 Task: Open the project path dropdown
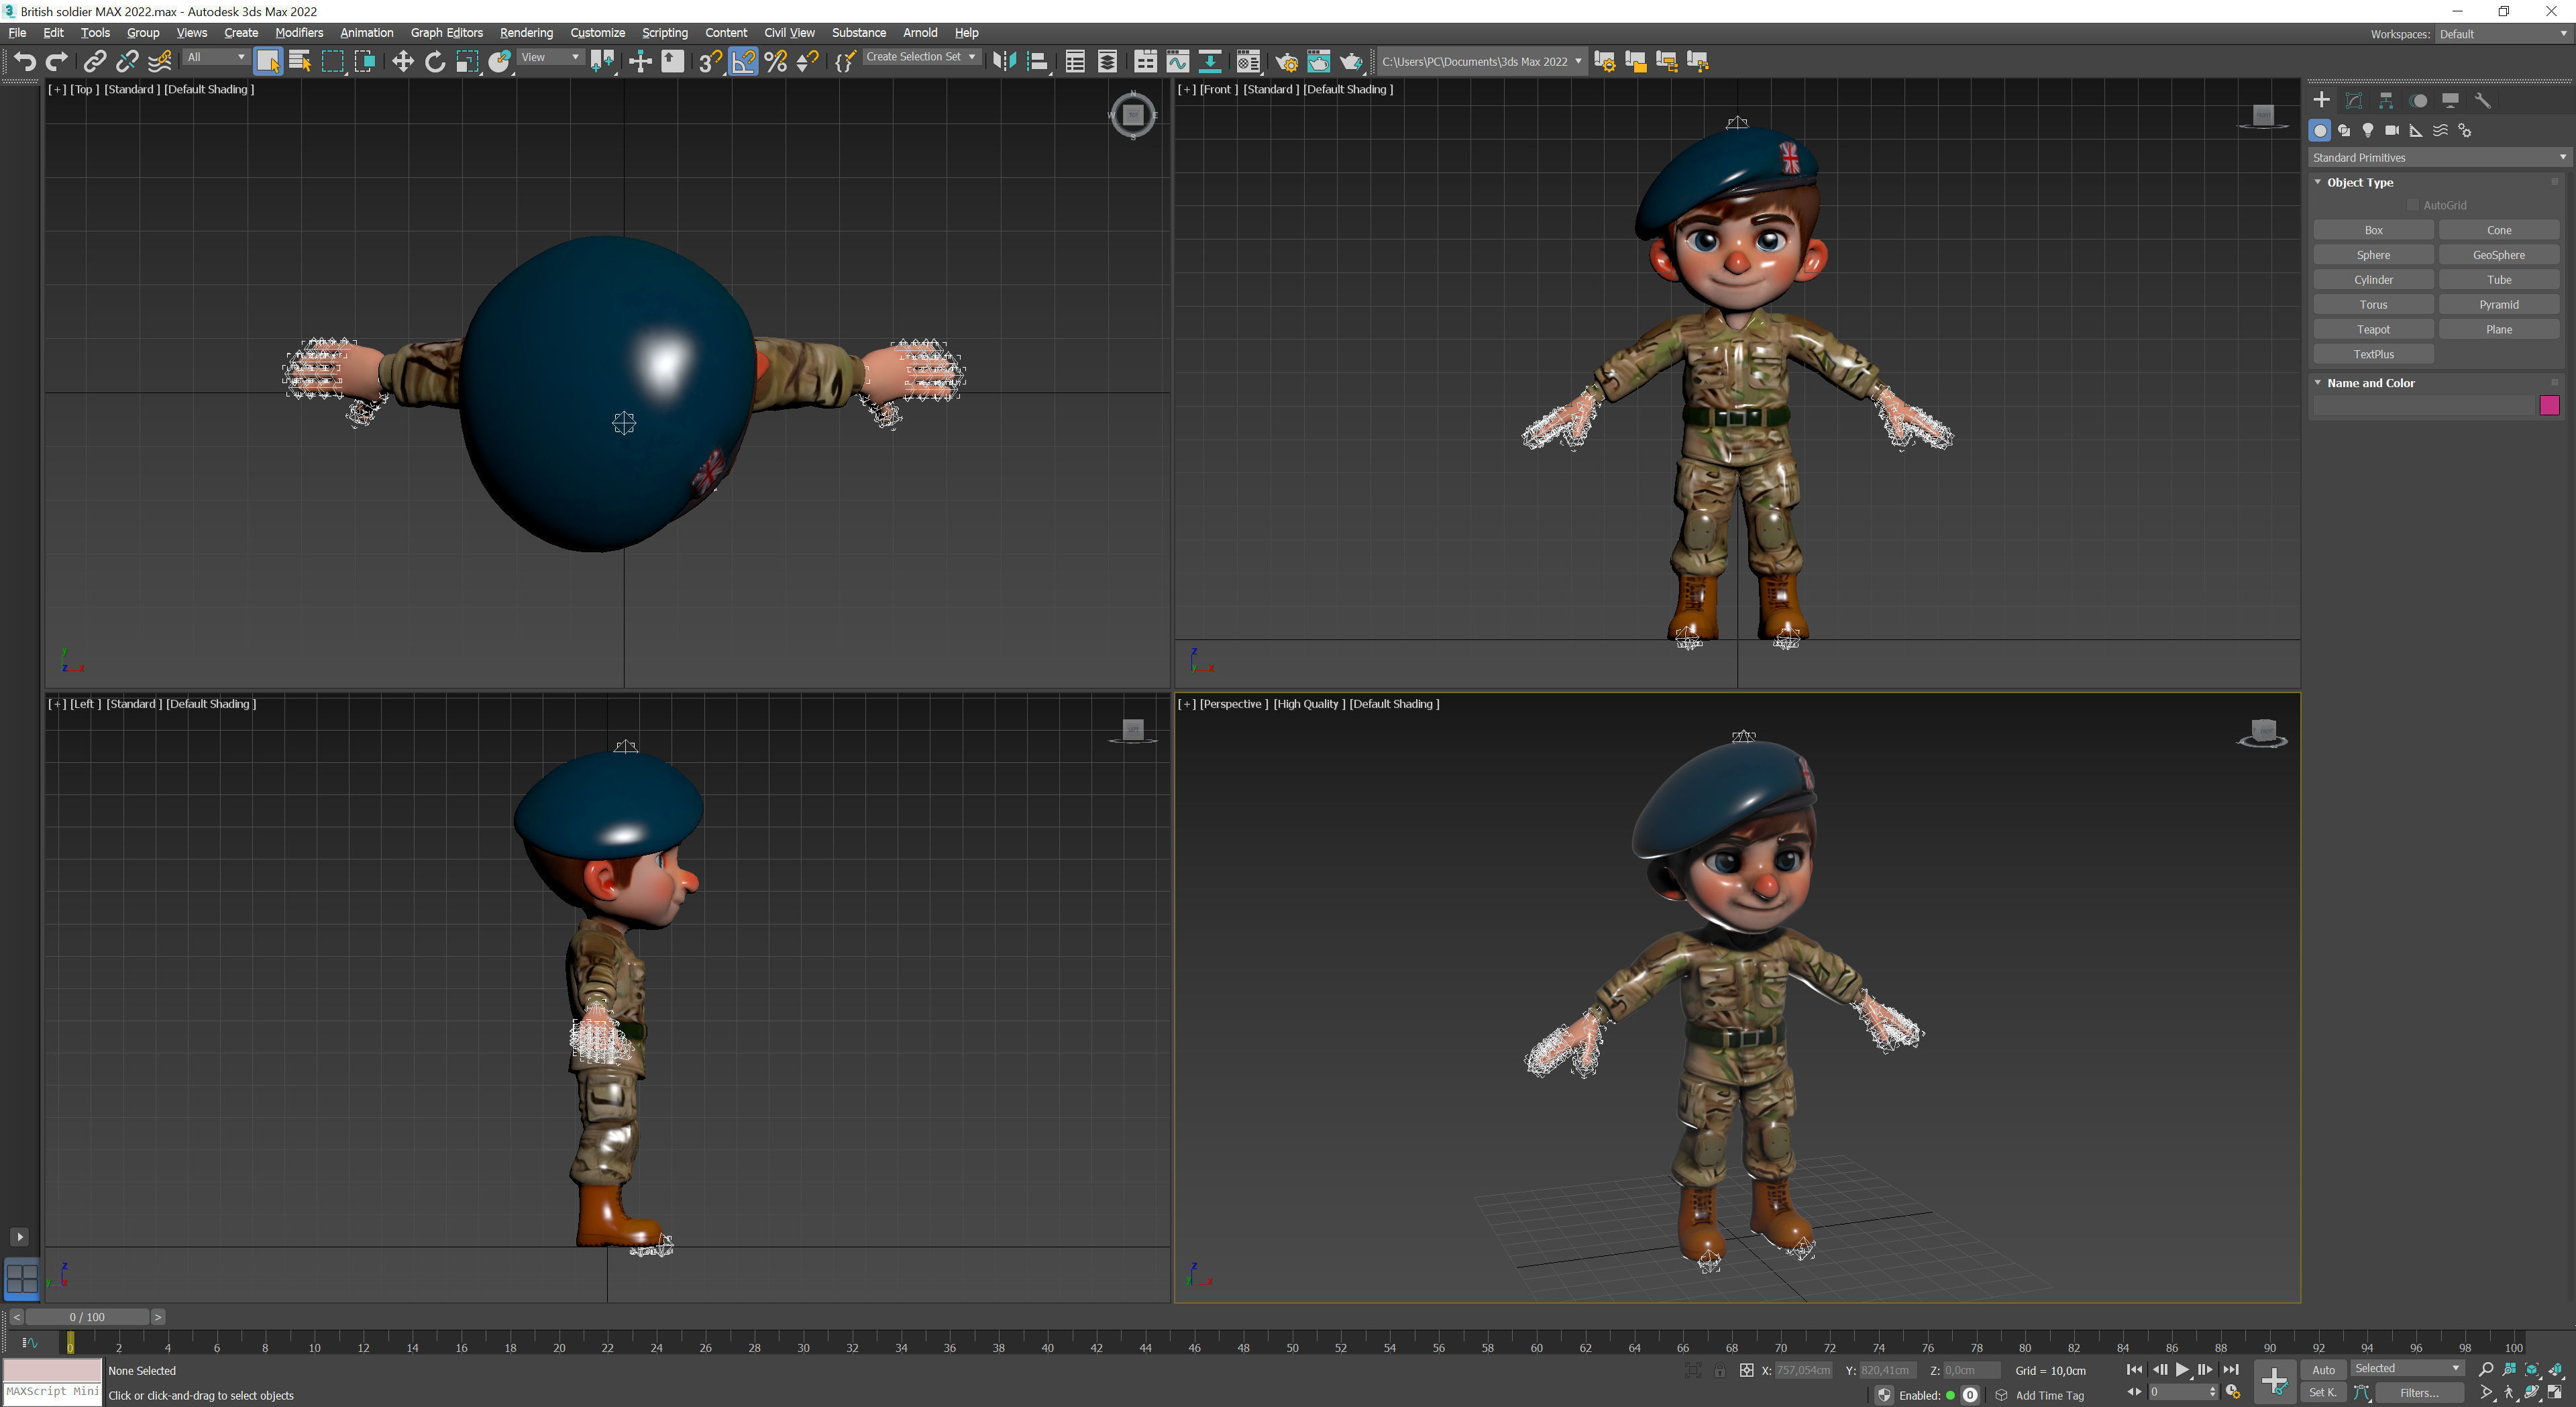click(x=1482, y=62)
